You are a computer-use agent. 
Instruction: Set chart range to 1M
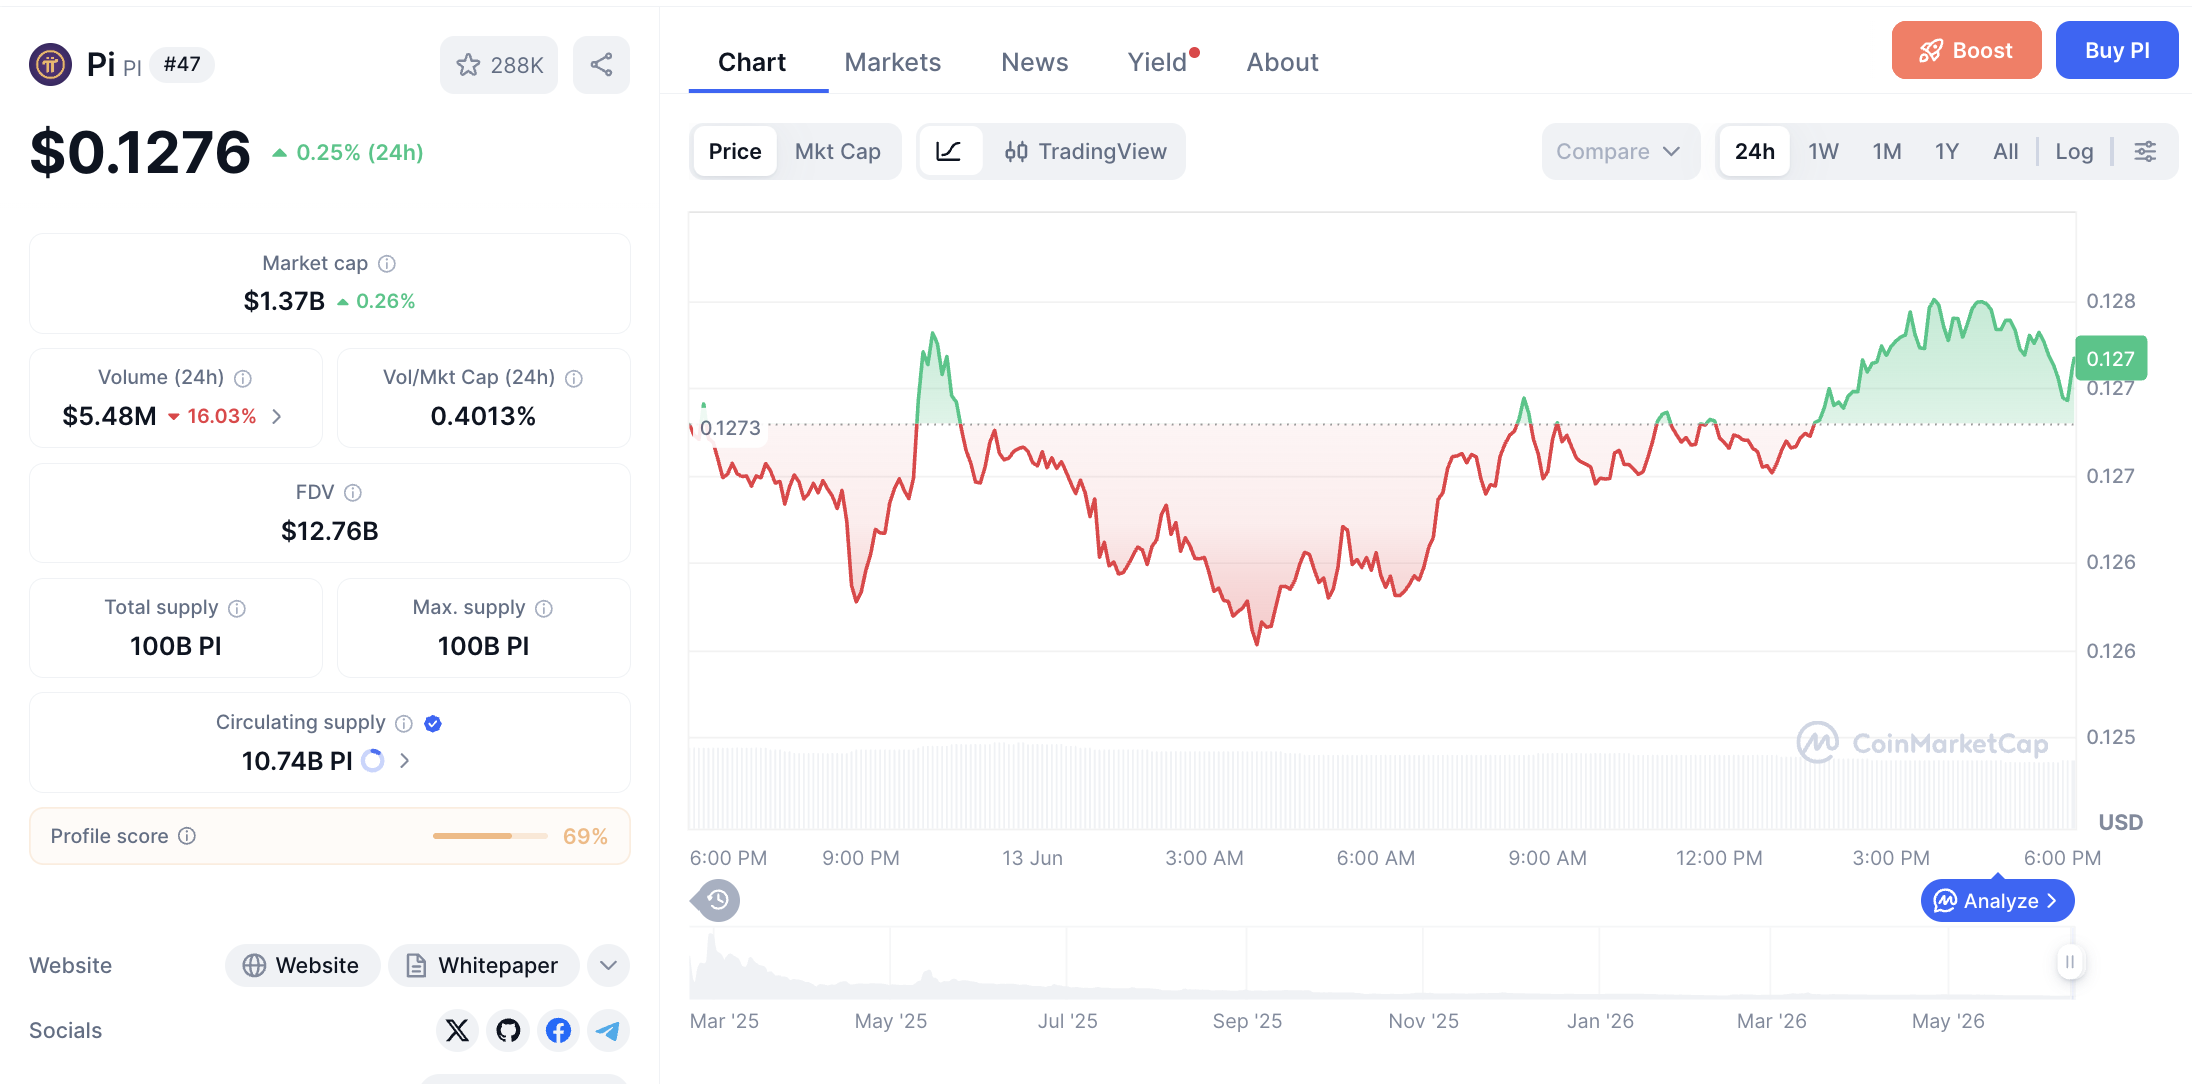(1887, 152)
